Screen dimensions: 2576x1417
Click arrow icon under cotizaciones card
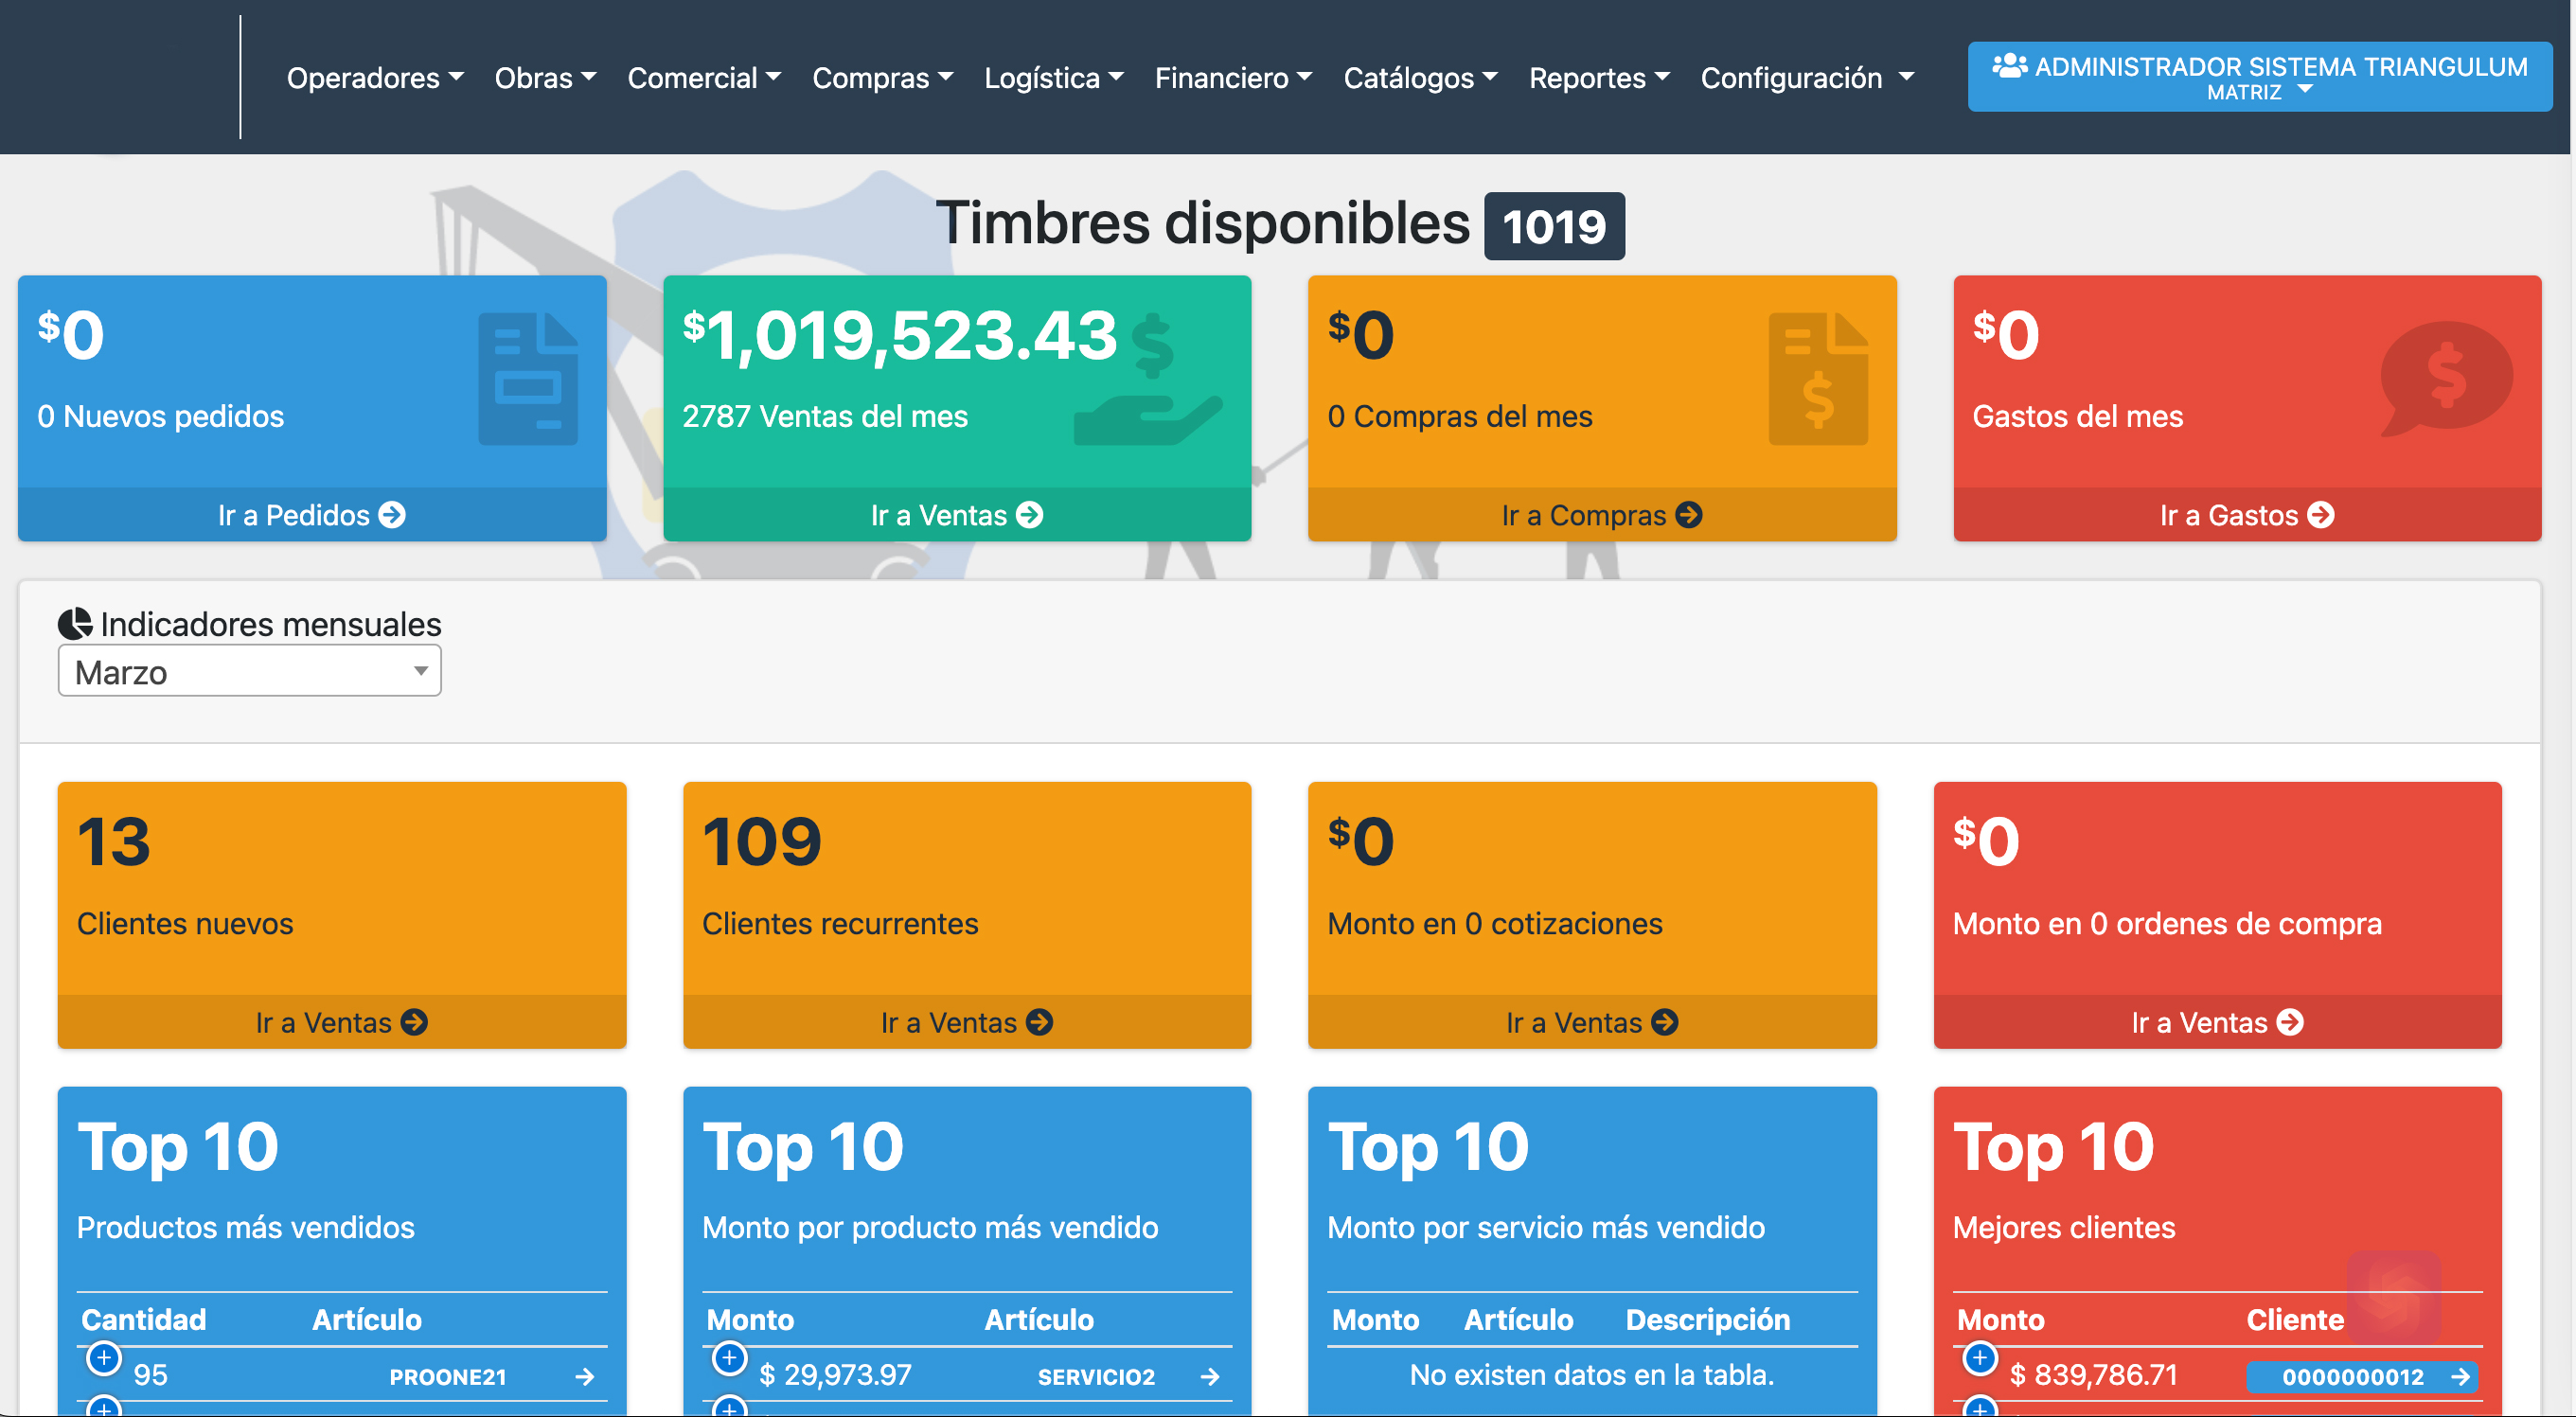coord(1665,1022)
